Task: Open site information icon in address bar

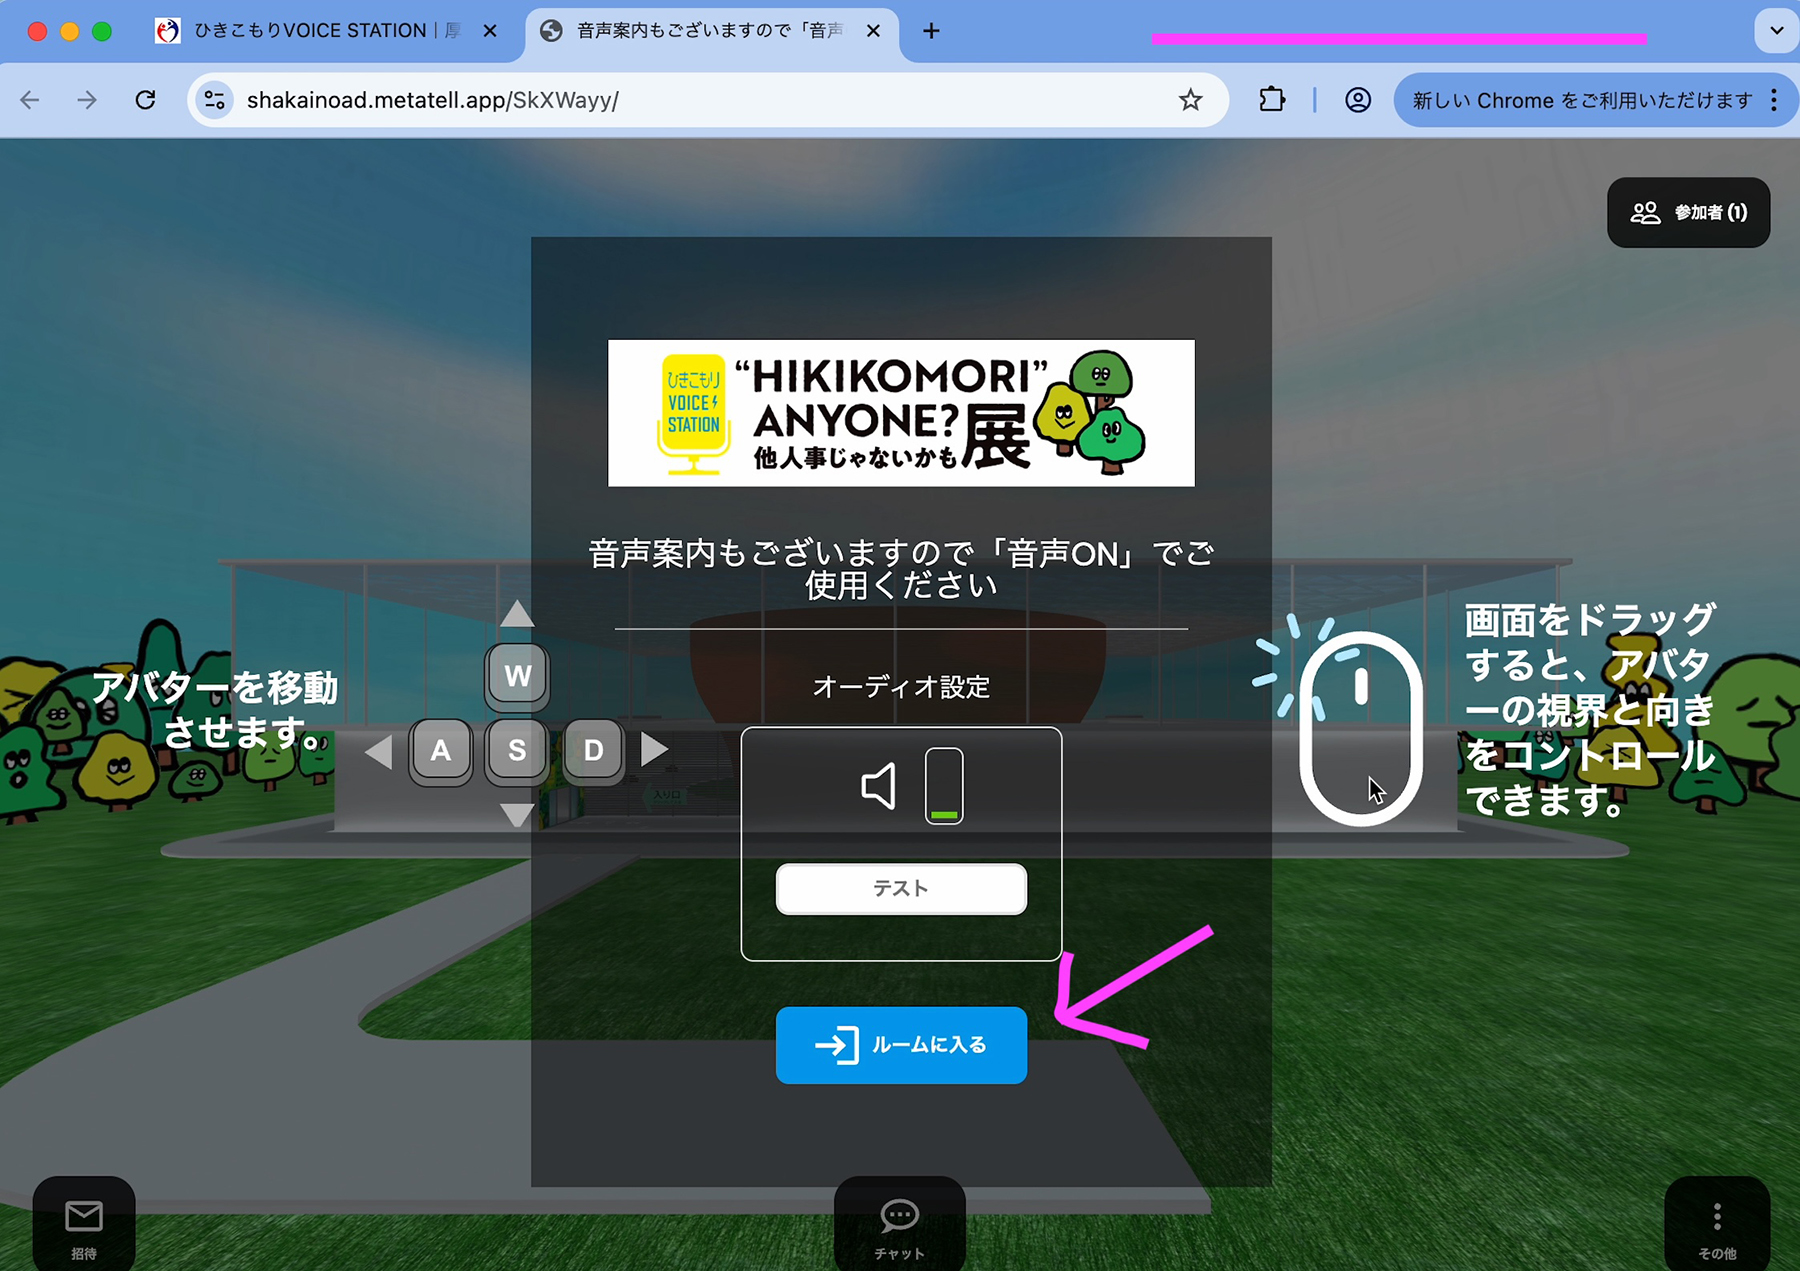Action: (214, 100)
